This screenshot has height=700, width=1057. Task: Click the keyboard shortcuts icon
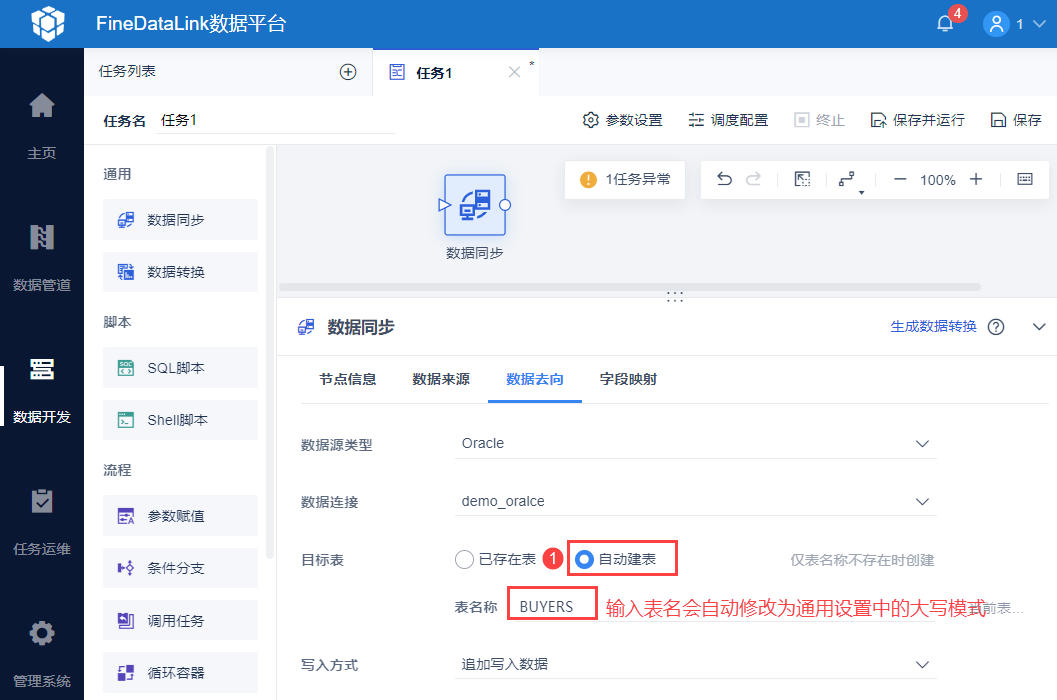coord(1025,179)
